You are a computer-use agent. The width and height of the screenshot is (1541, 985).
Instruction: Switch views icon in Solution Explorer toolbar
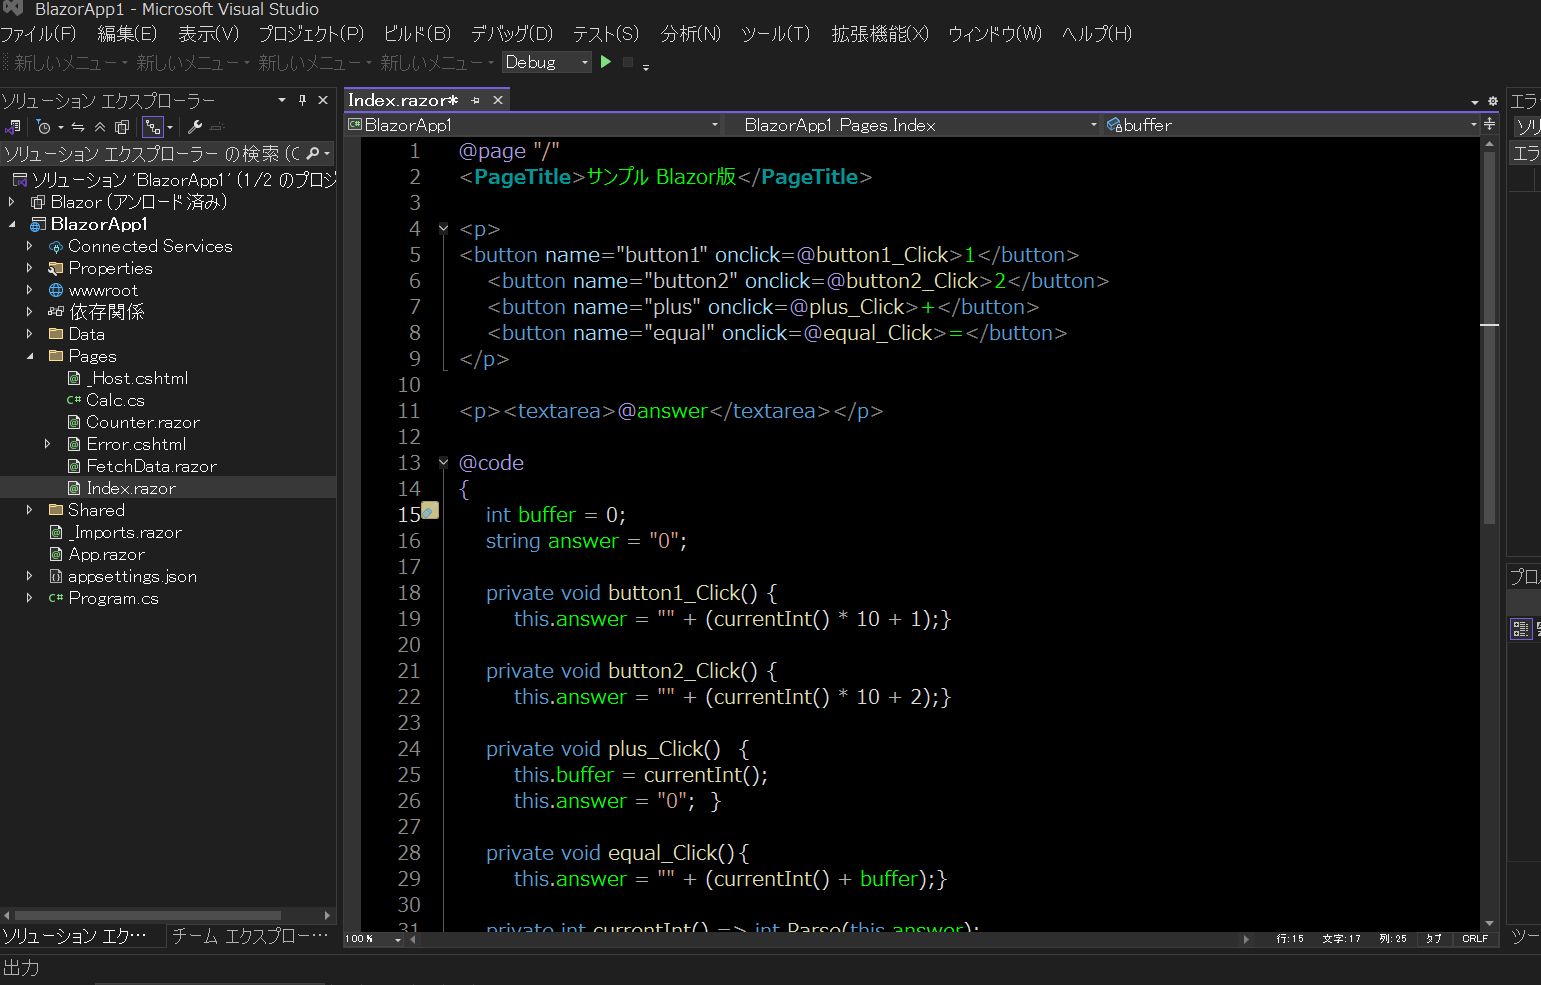(12, 127)
